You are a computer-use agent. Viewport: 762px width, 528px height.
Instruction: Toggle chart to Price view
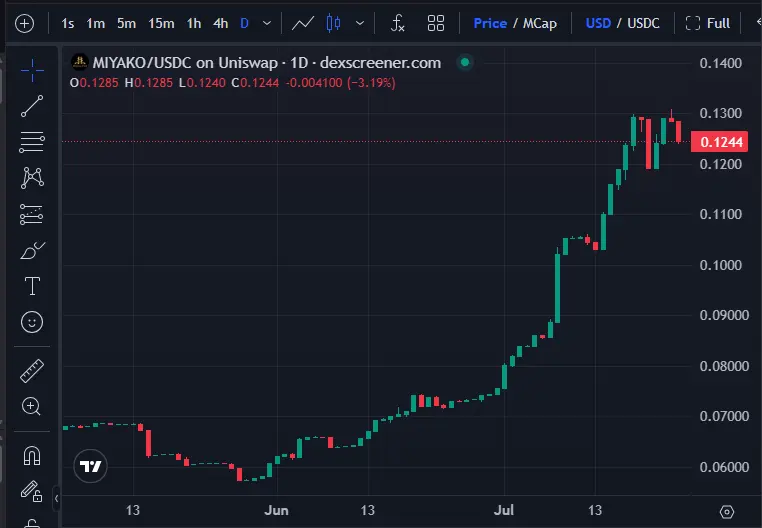(x=490, y=23)
